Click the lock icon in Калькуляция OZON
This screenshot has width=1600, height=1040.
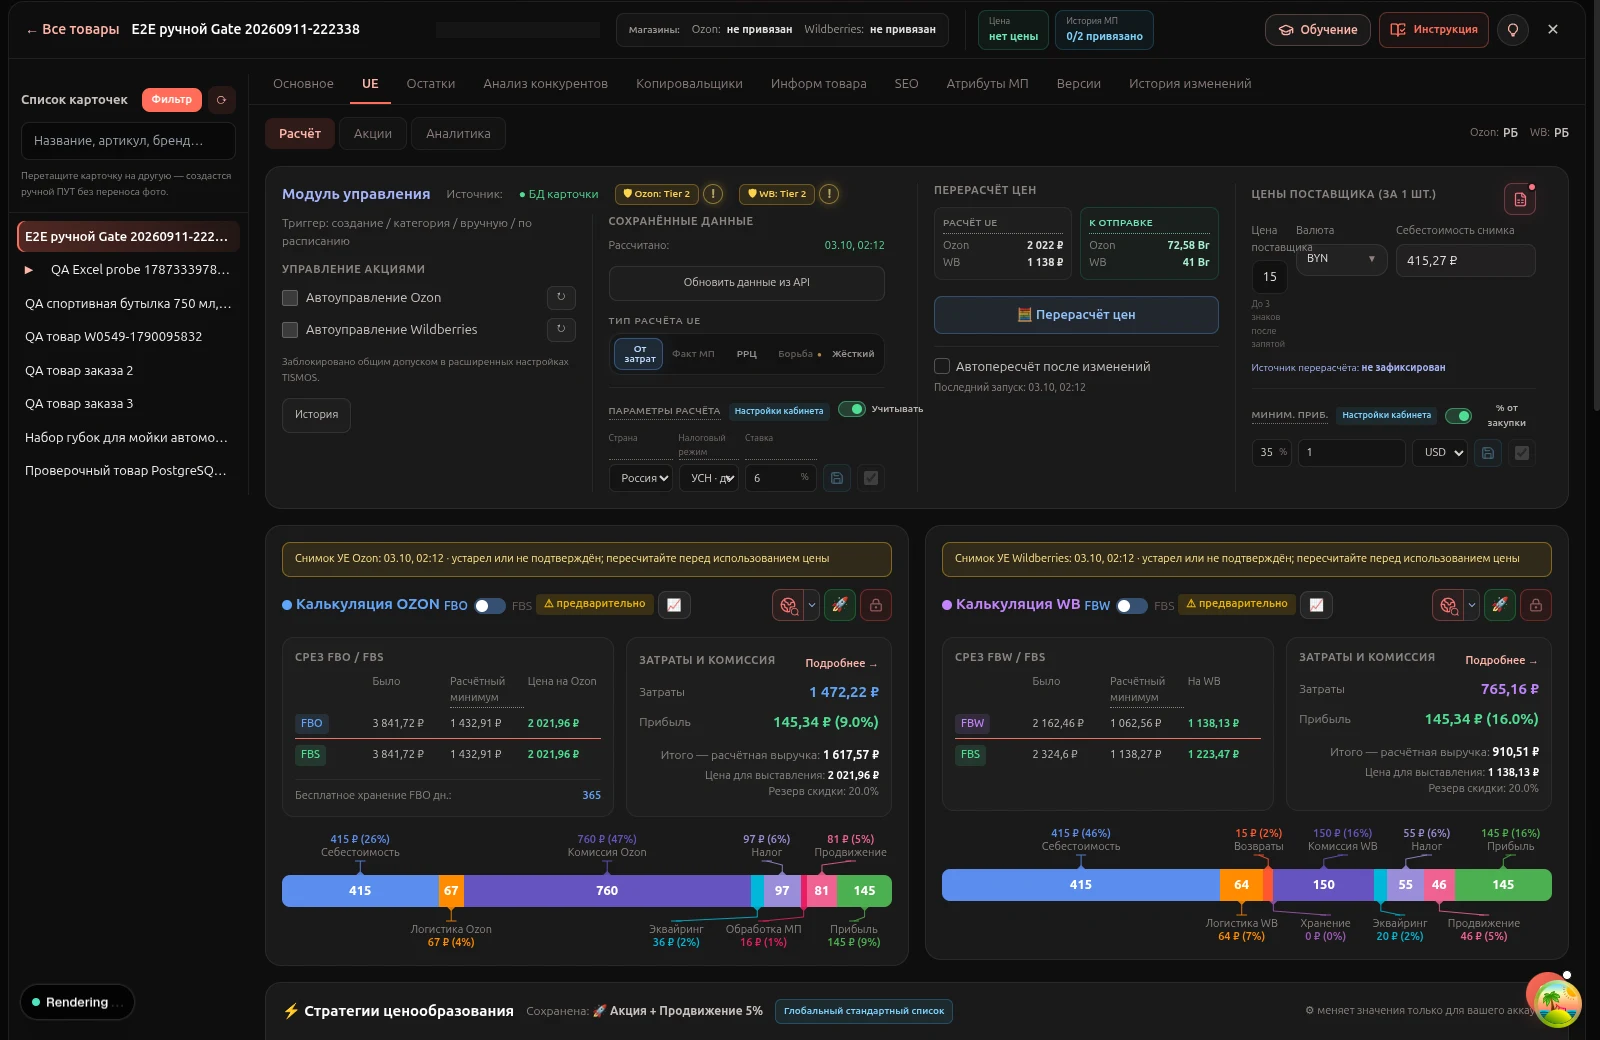pyautogui.click(x=876, y=605)
